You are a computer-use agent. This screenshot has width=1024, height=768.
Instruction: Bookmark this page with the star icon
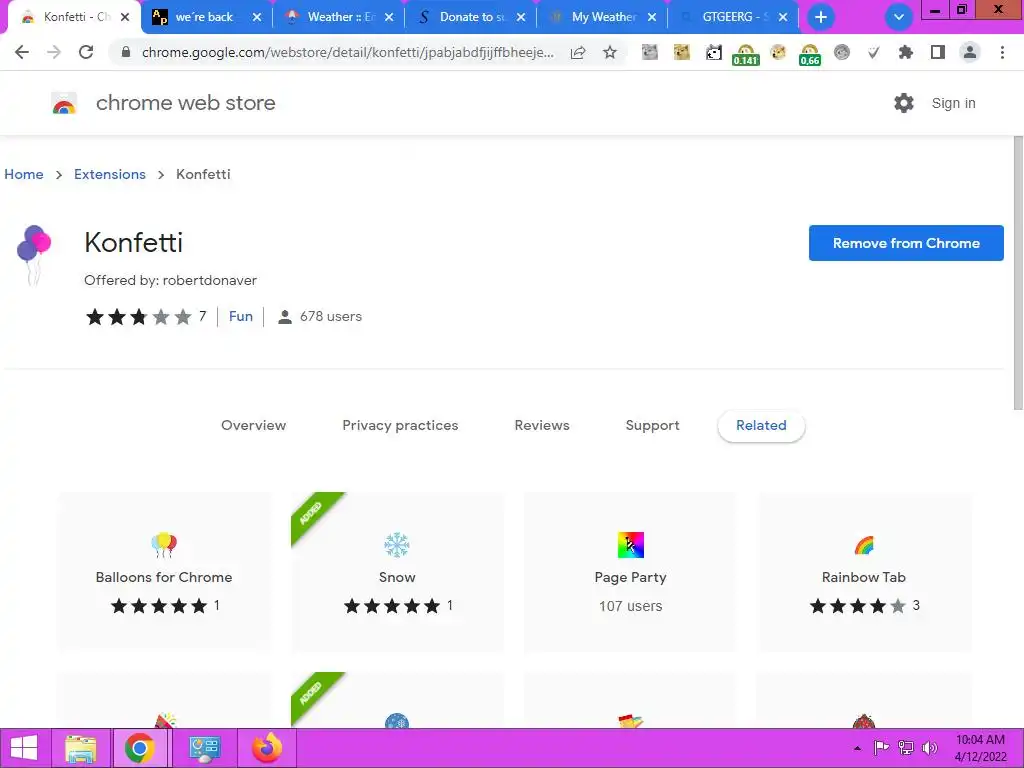tap(610, 52)
